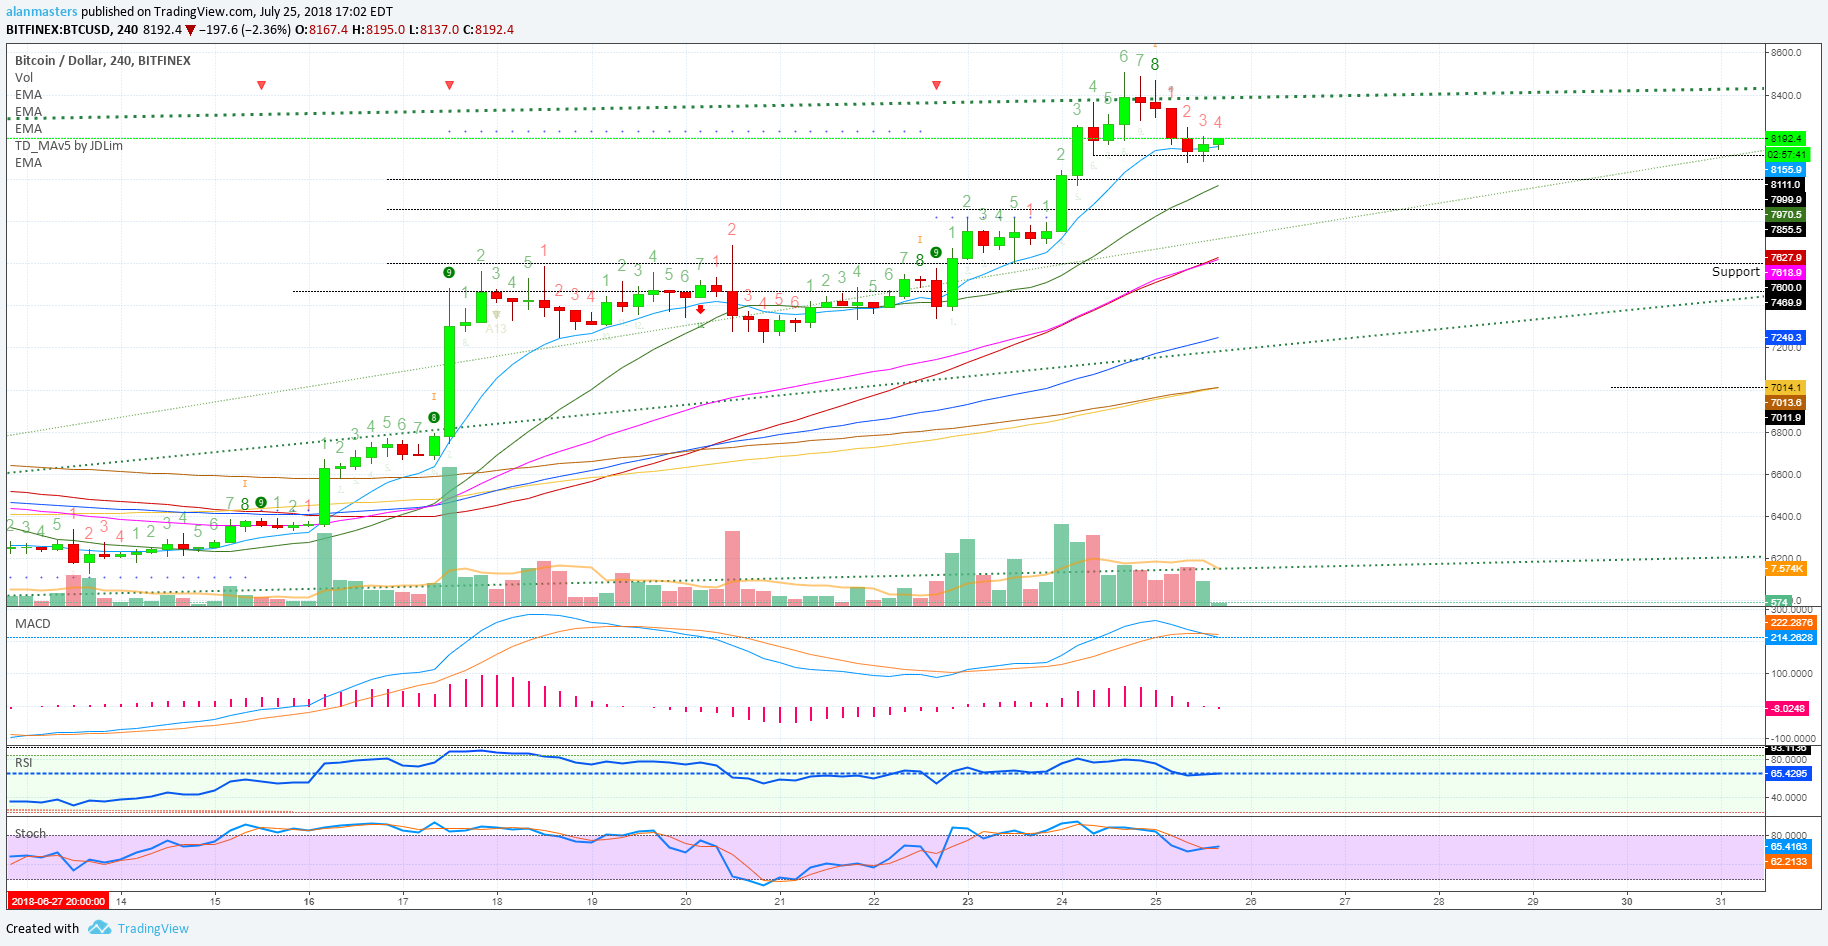Select the black 7011.9 price label
Viewport: 1828px width, 946px height.
(1786, 418)
